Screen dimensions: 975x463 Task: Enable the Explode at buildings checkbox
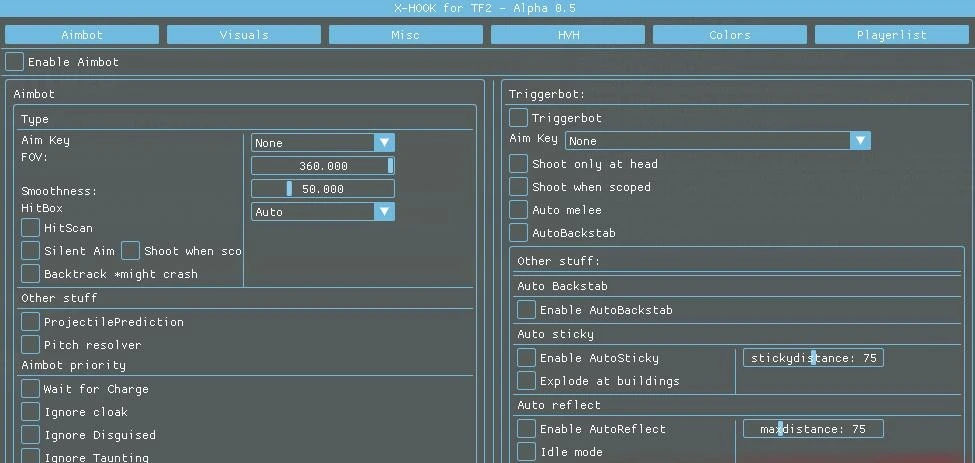526,380
